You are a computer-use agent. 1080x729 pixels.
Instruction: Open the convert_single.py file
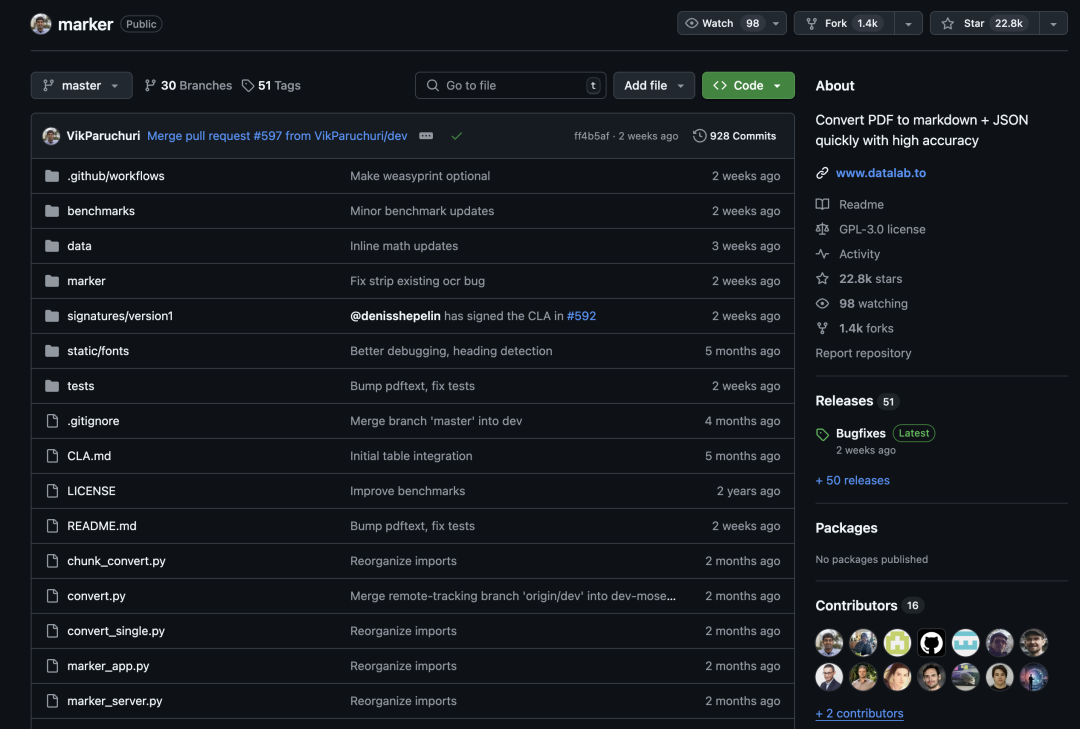116,631
